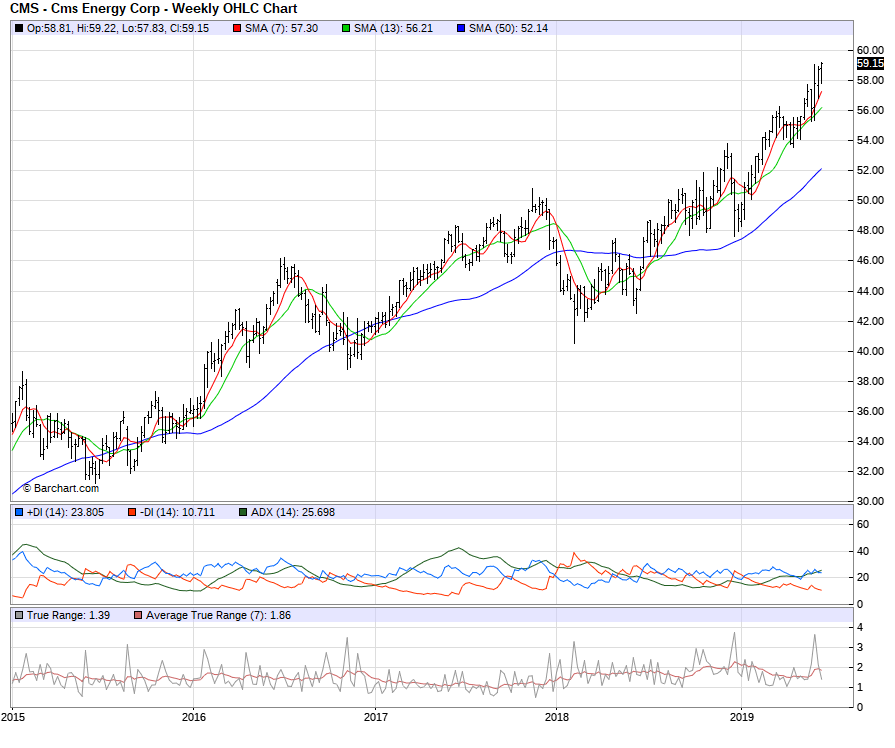Click the 40 label on the DI/ADX axis

(x=862, y=551)
